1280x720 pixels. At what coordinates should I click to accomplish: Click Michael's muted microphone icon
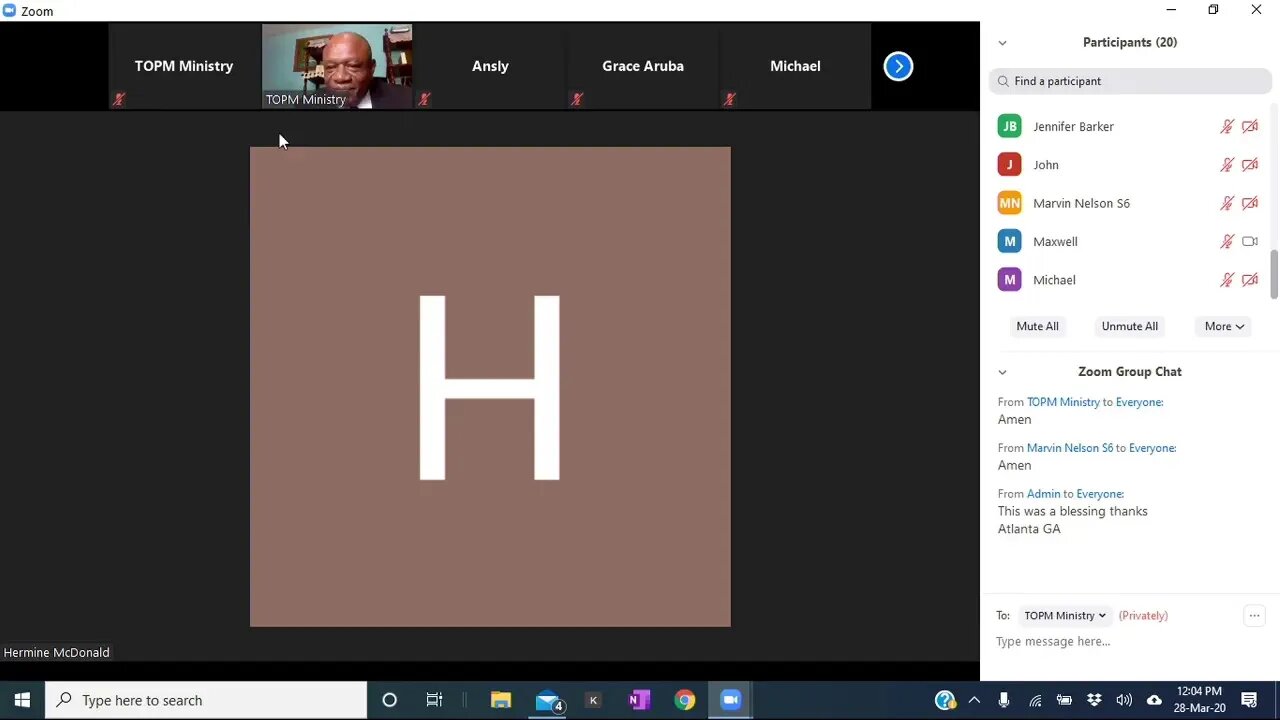pyautogui.click(x=1227, y=280)
